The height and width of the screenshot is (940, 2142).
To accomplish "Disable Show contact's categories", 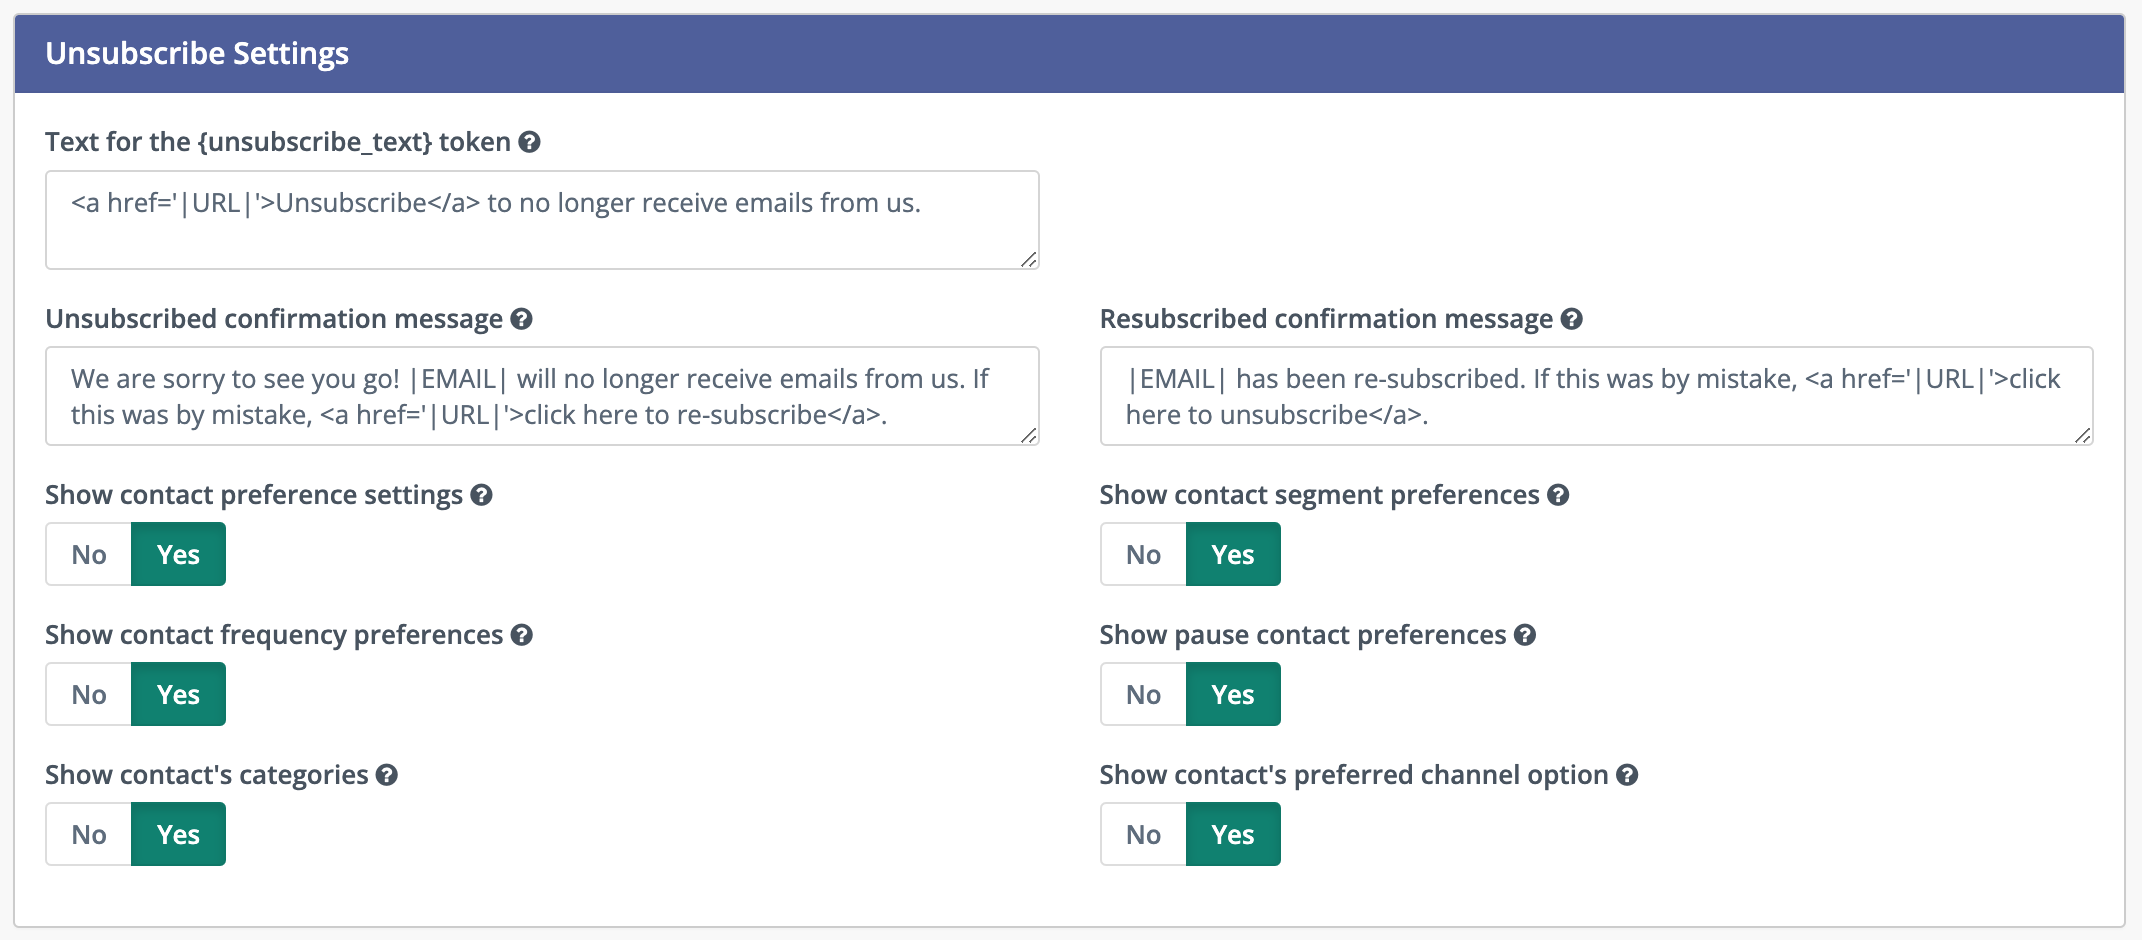I will coord(88,833).
